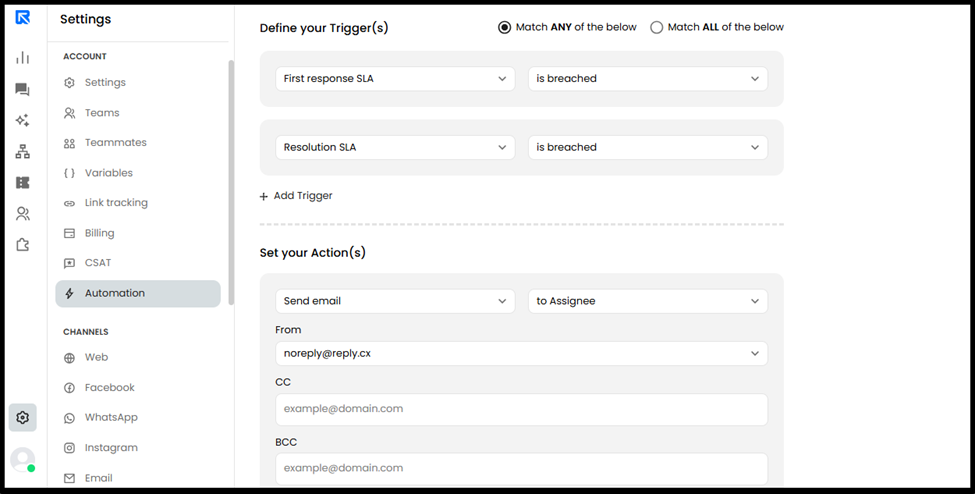
Task: Click the user avatar with green status
Action: (x=23, y=460)
